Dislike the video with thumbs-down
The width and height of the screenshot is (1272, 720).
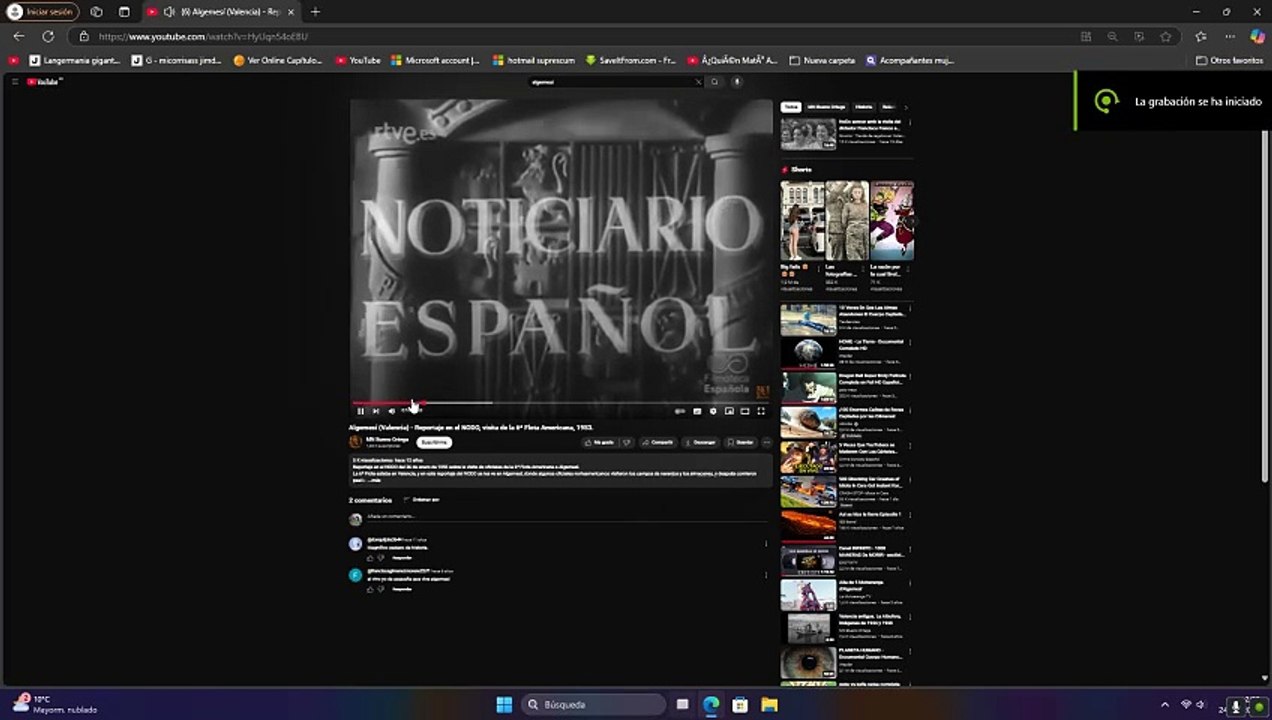click(627, 442)
